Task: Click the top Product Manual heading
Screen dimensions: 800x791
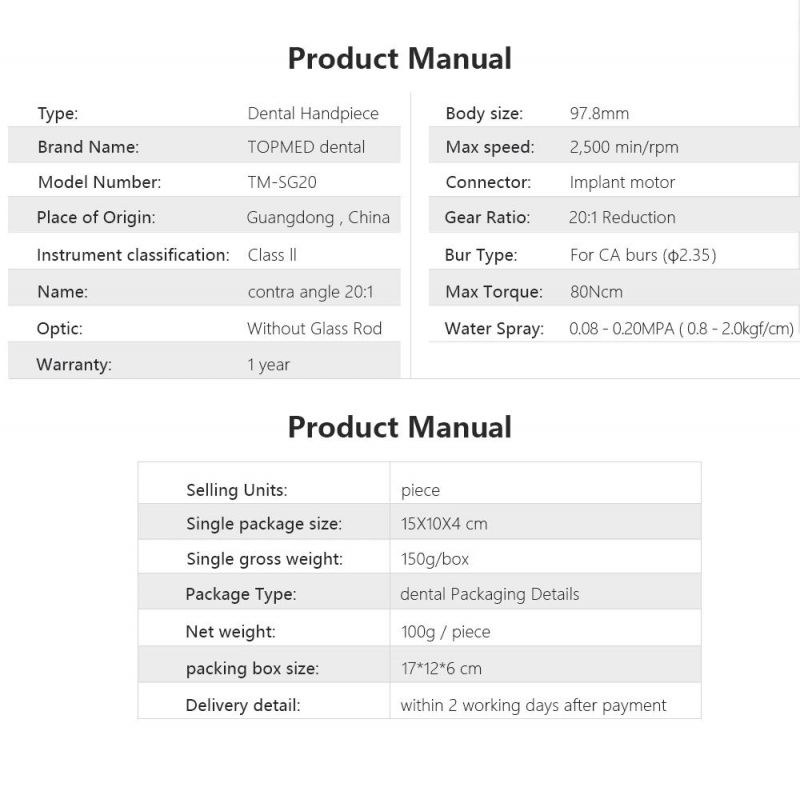Action: (x=399, y=58)
